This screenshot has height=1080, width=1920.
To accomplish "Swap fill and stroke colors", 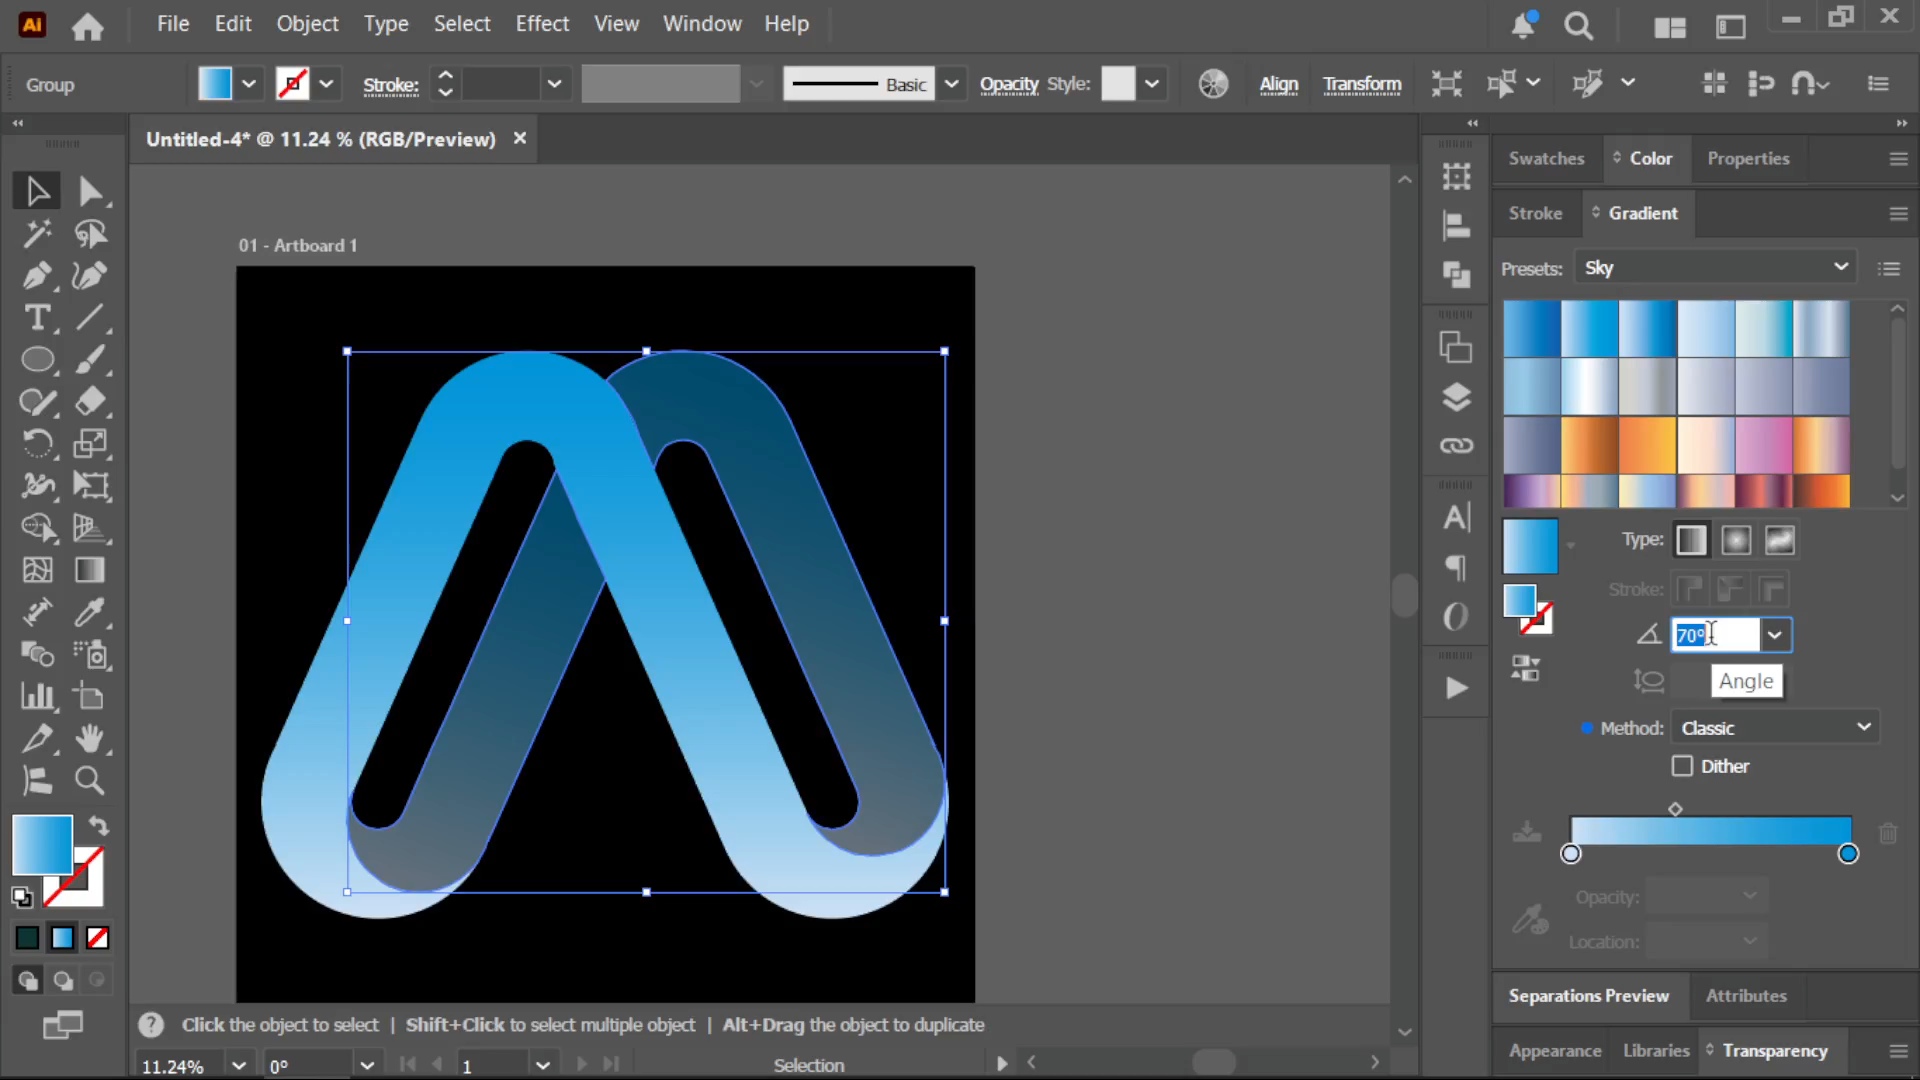I will click(x=98, y=826).
